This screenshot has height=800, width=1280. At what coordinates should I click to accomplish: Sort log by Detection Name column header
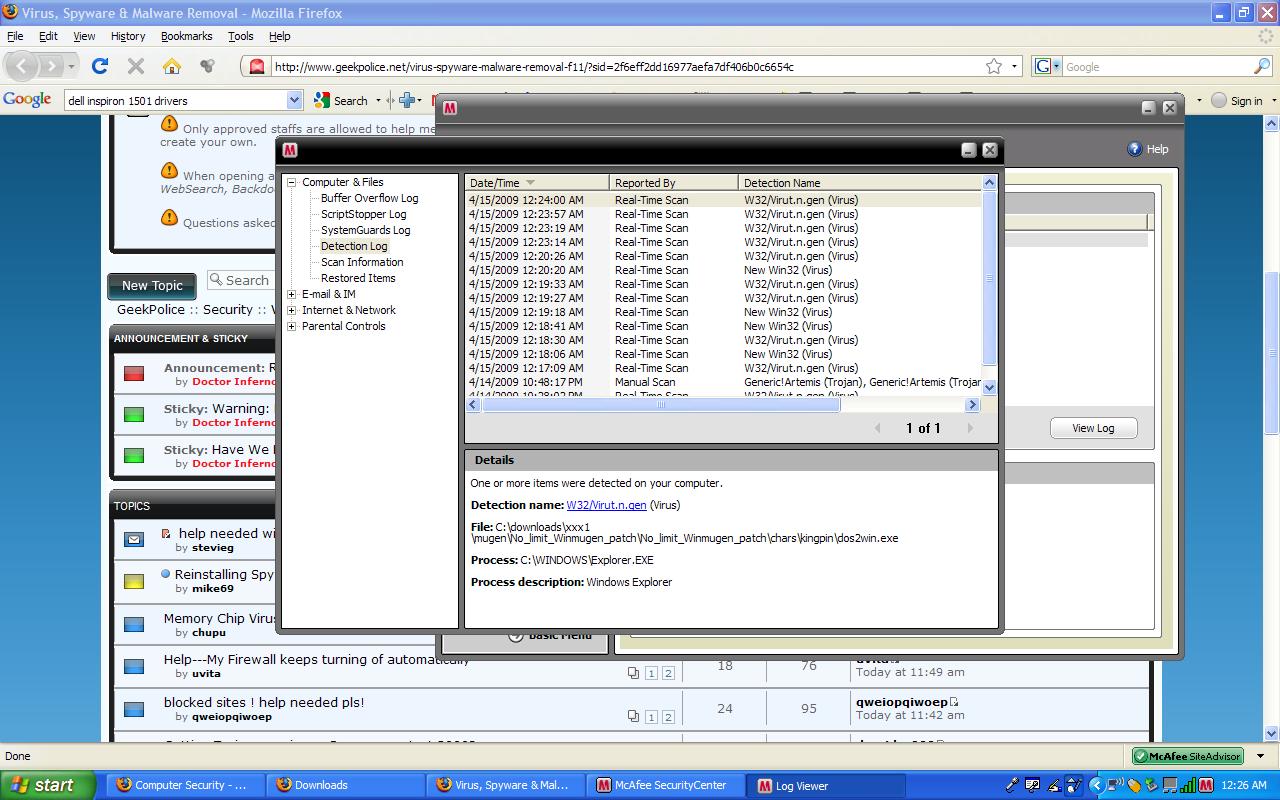(860, 183)
